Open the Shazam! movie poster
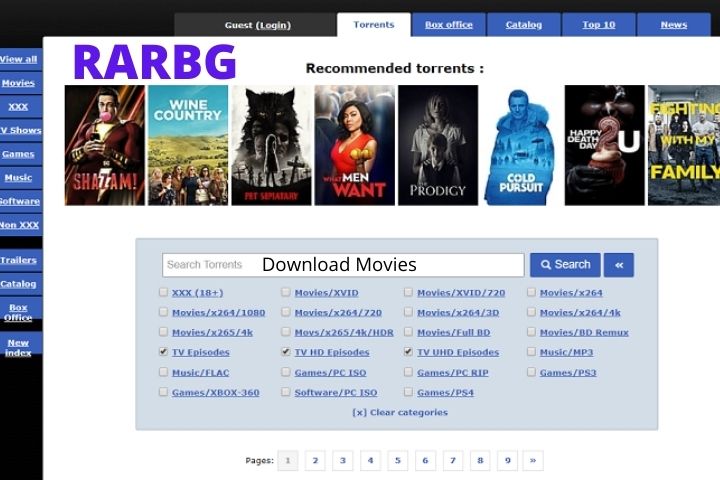The image size is (720, 480). pyautogui.click(x=105, y=145)
